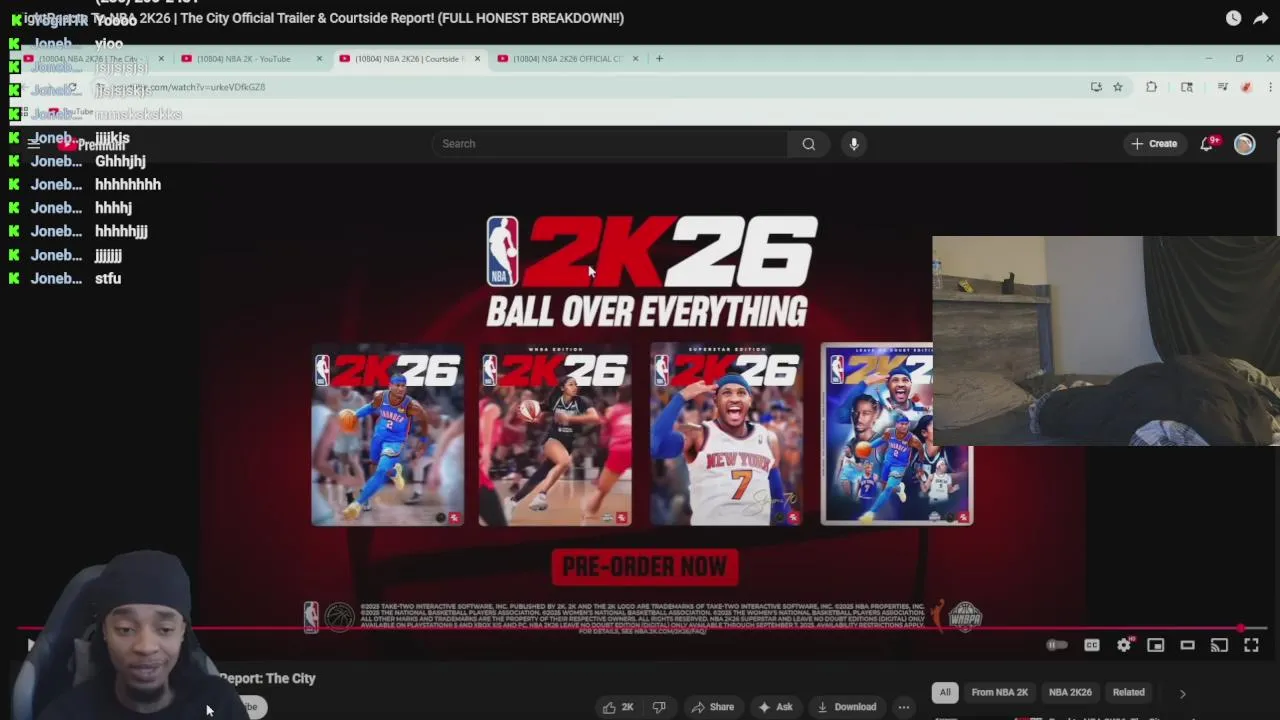This screenshot has height=720, width=1280.
Task: Click the standard edition cover art
Action: click(x=387, y=435)
